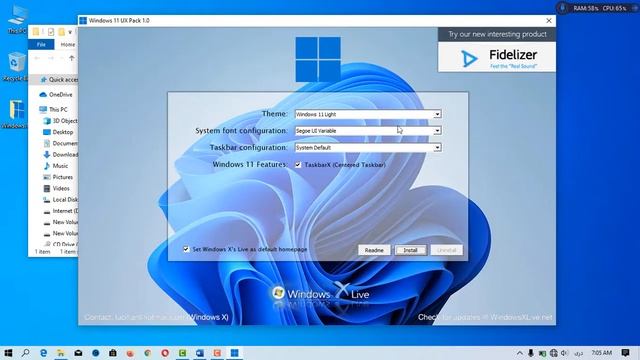
Task: Launch Microsoft Edge from the taskbar
Action: click(x=43, y=353)
